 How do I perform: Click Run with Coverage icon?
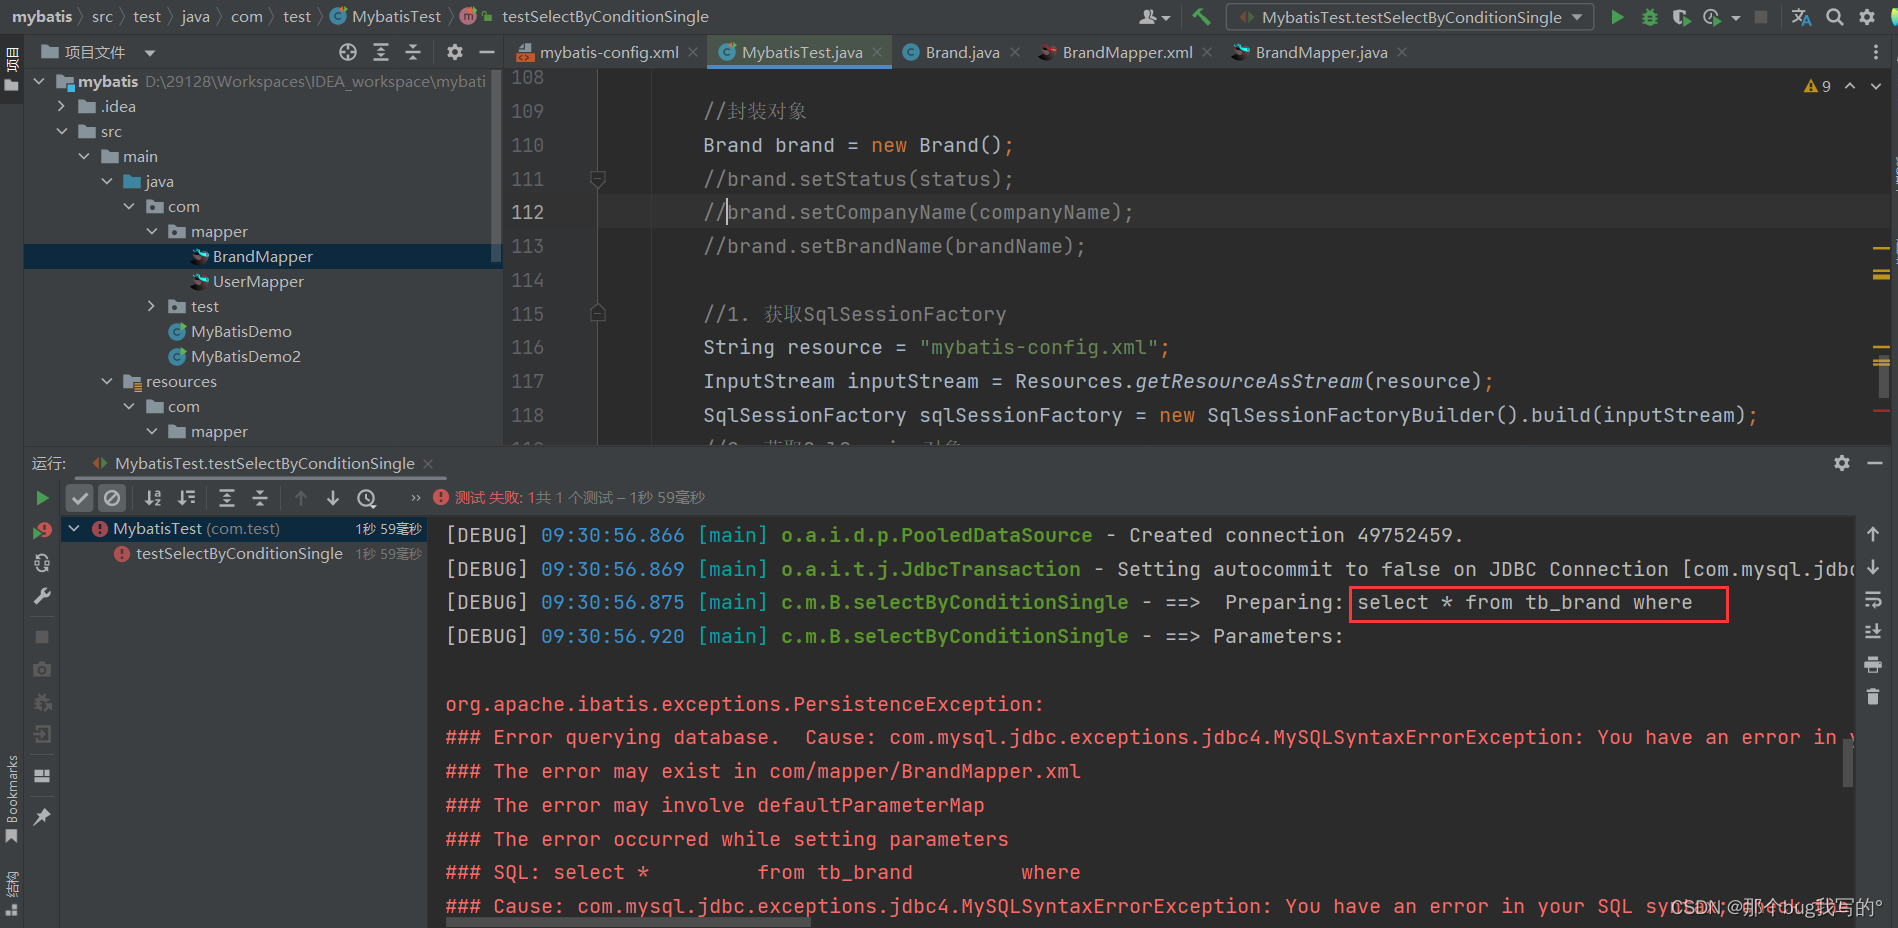click(x=1681, y=17)
